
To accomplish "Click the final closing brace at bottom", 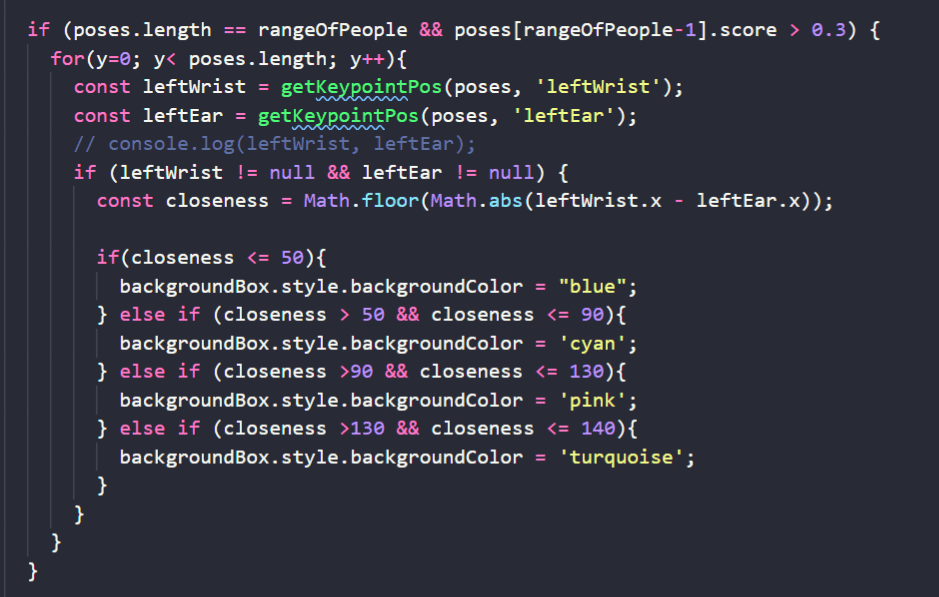I will (33, 571).
